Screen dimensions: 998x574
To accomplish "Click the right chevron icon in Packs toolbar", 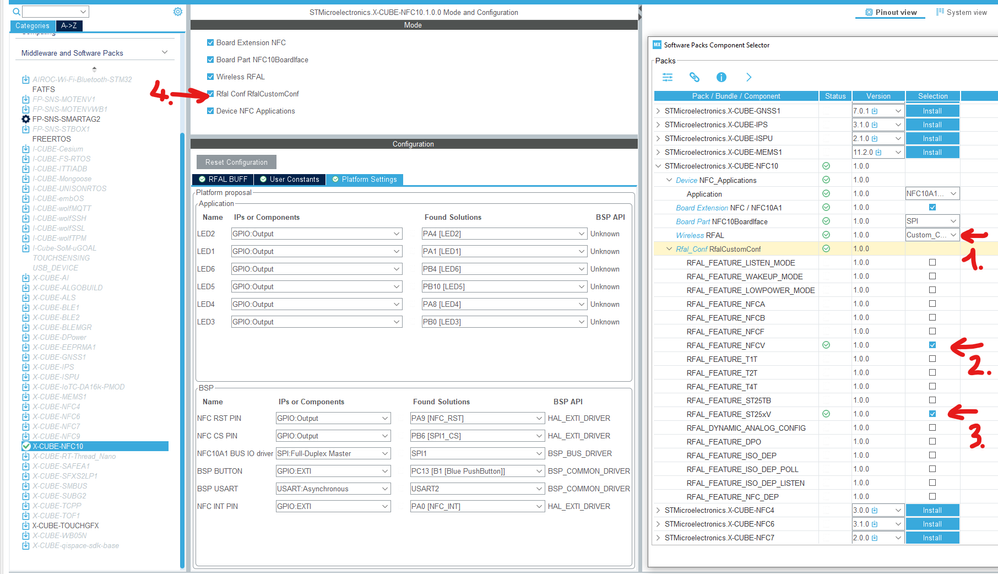I will tap(748, 77).
